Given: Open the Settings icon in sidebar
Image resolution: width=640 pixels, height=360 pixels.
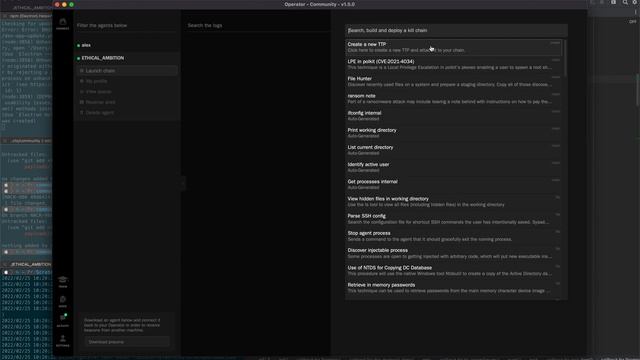Looking at the screenshot, I should [62, 341].
